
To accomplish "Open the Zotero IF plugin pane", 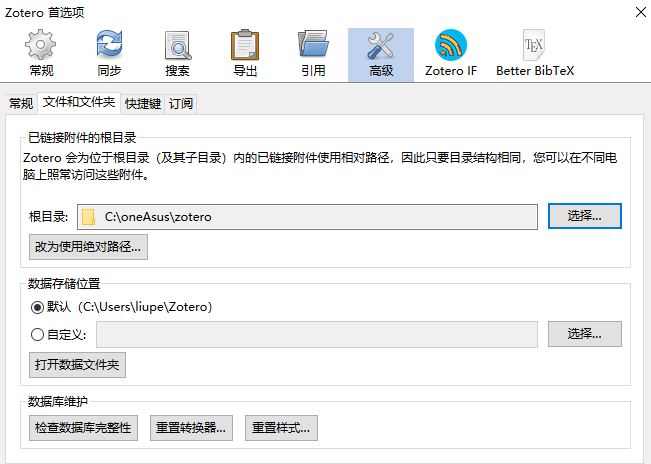I will [450, 54].
